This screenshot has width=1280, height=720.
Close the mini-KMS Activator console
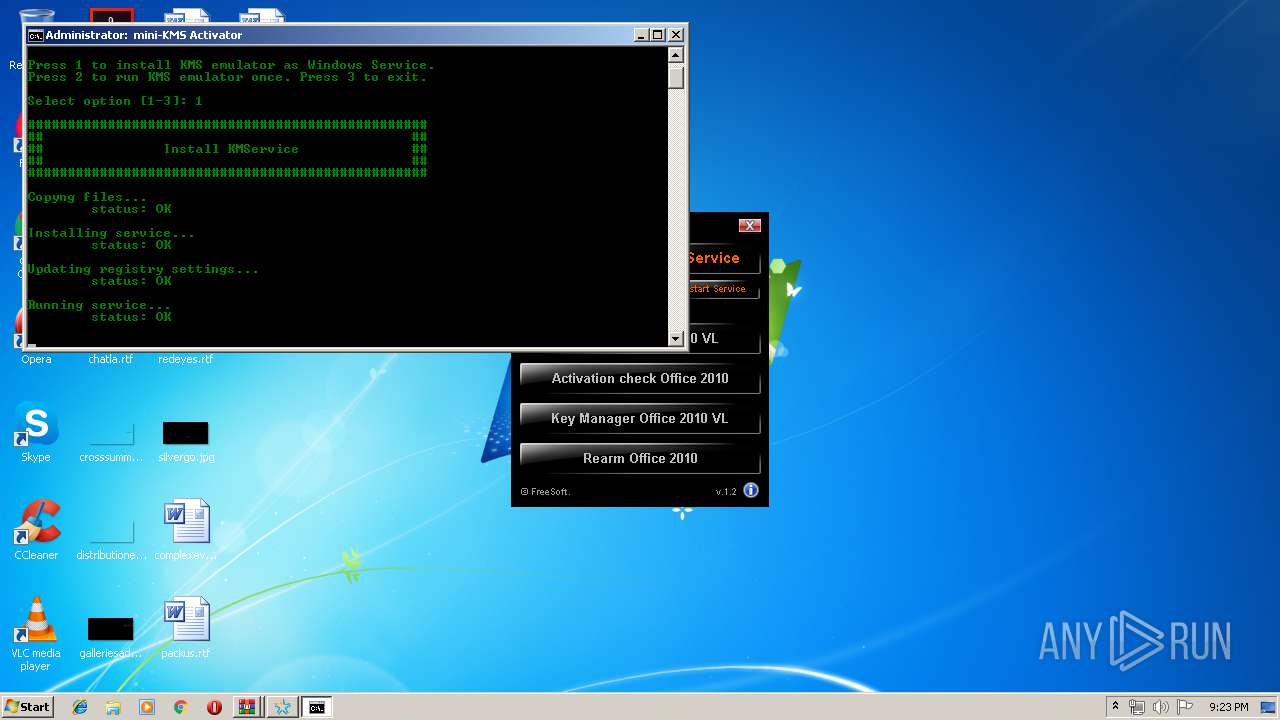[x=675, y=35]
